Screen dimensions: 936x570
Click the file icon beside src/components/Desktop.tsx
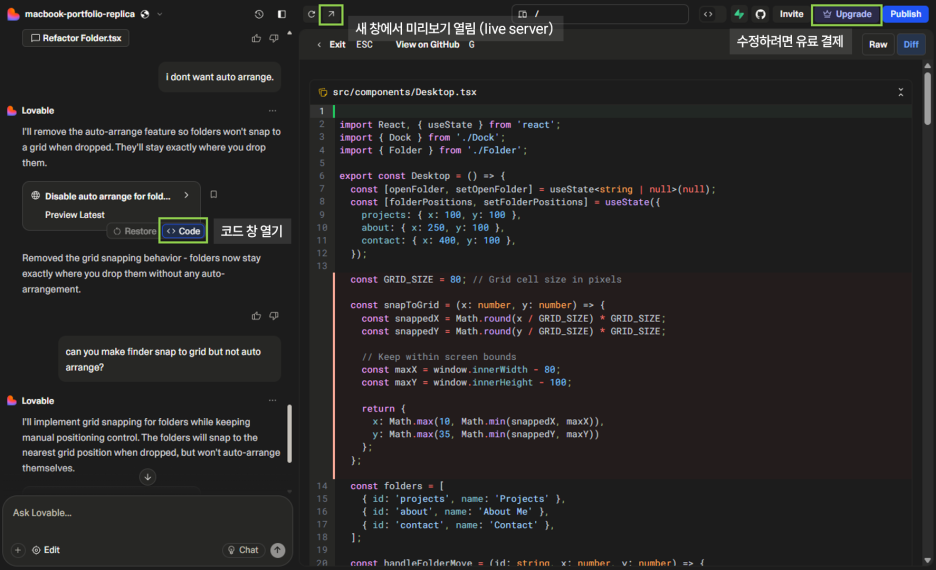(323, 92)
